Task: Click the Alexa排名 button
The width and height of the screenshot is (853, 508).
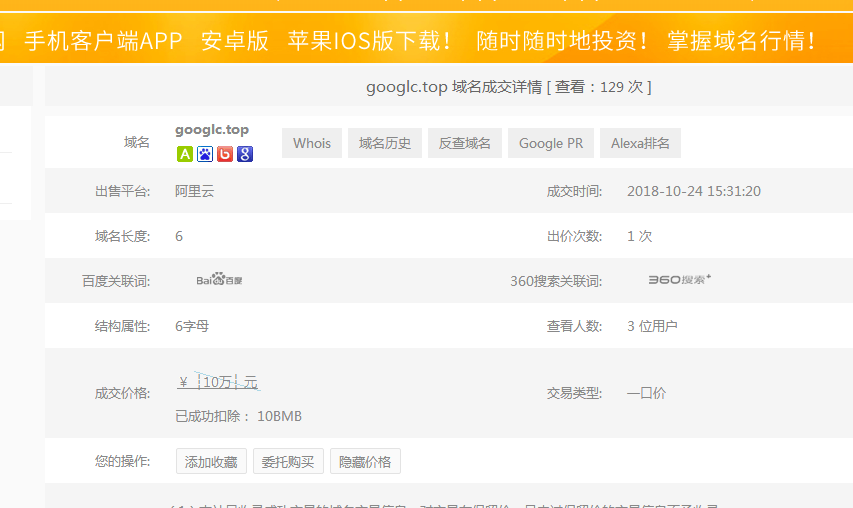Action: pos(640,143)
